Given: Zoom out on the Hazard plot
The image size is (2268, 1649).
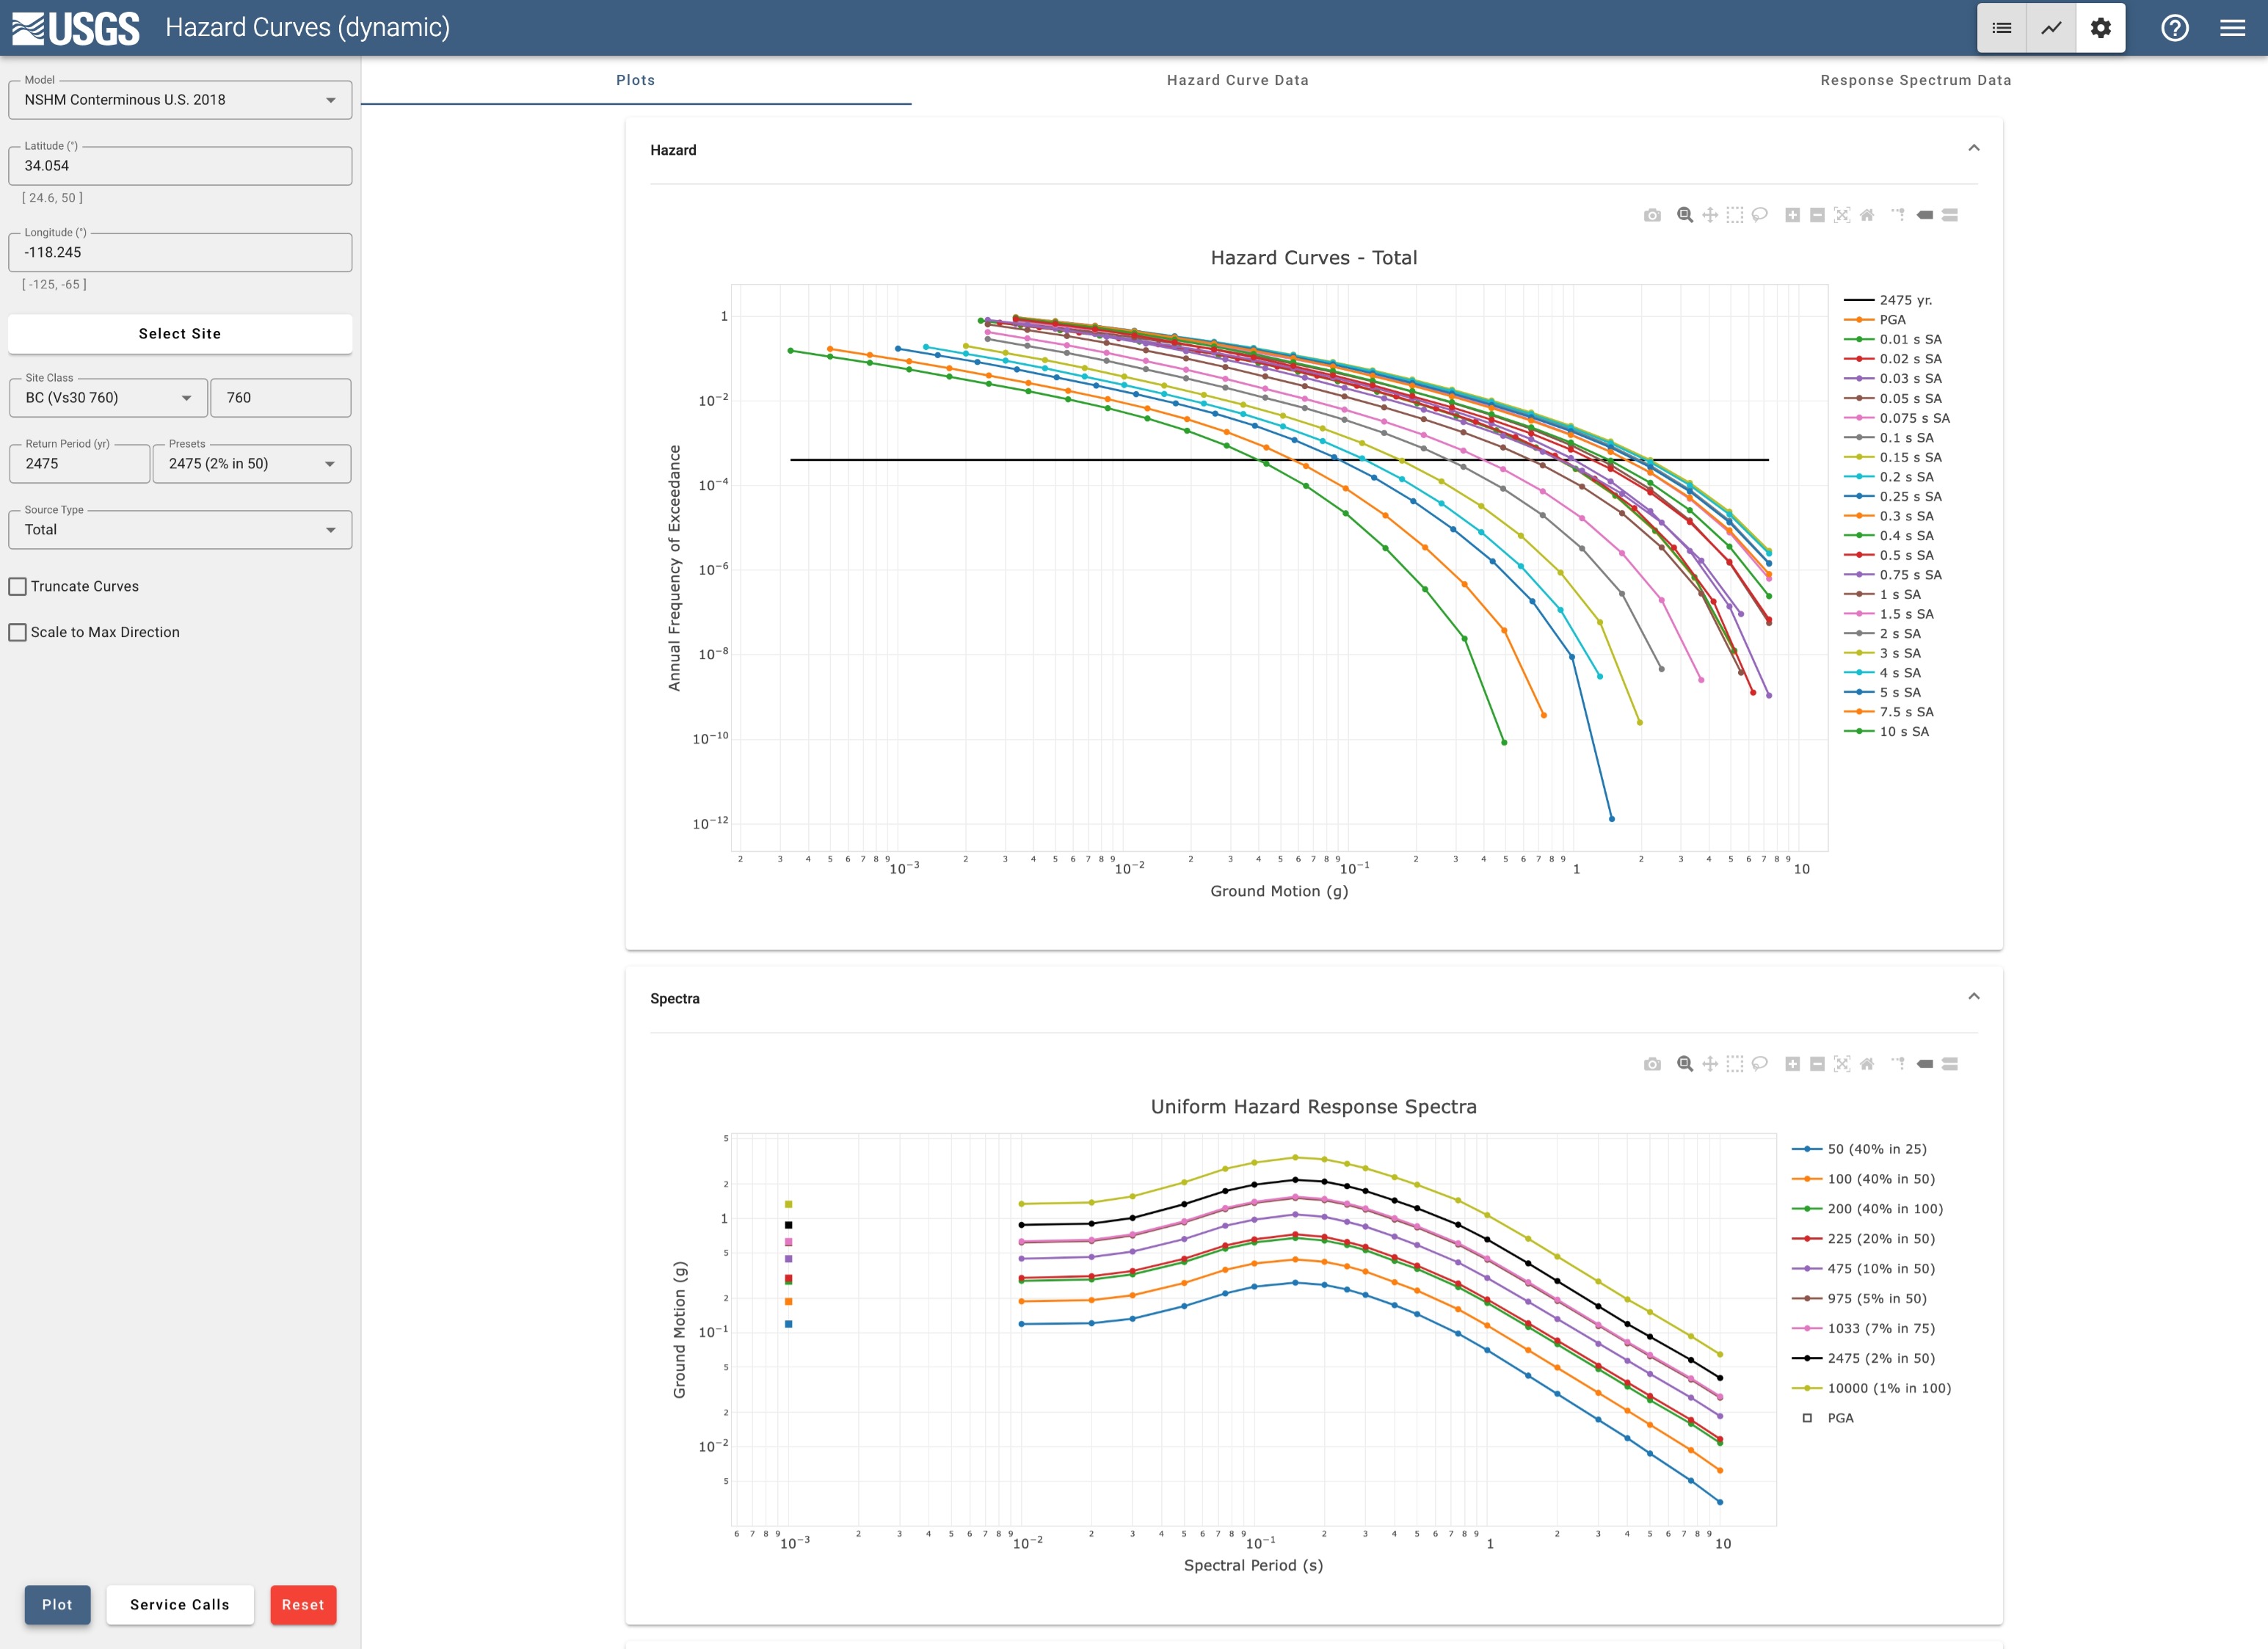Looking at the screenshot, I should point(1817,215).
